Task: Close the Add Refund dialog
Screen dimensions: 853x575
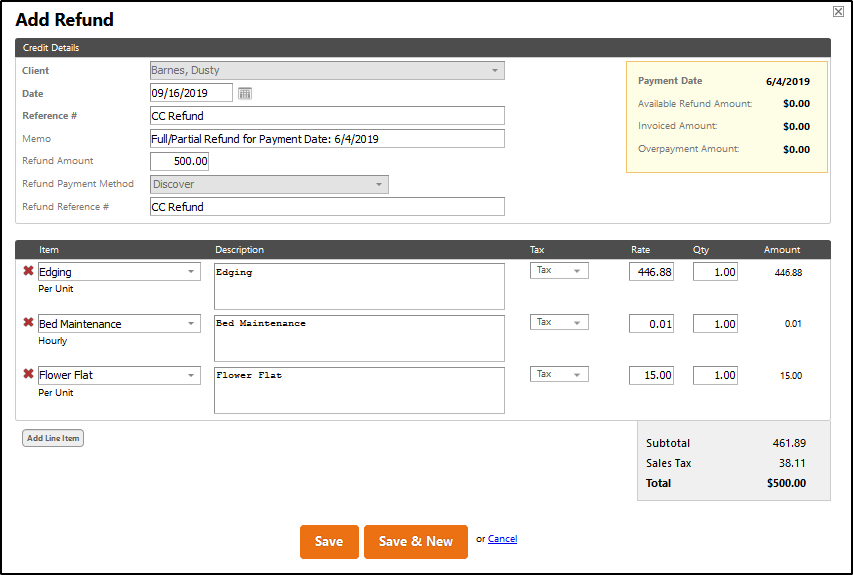Action: click(837, 11)
